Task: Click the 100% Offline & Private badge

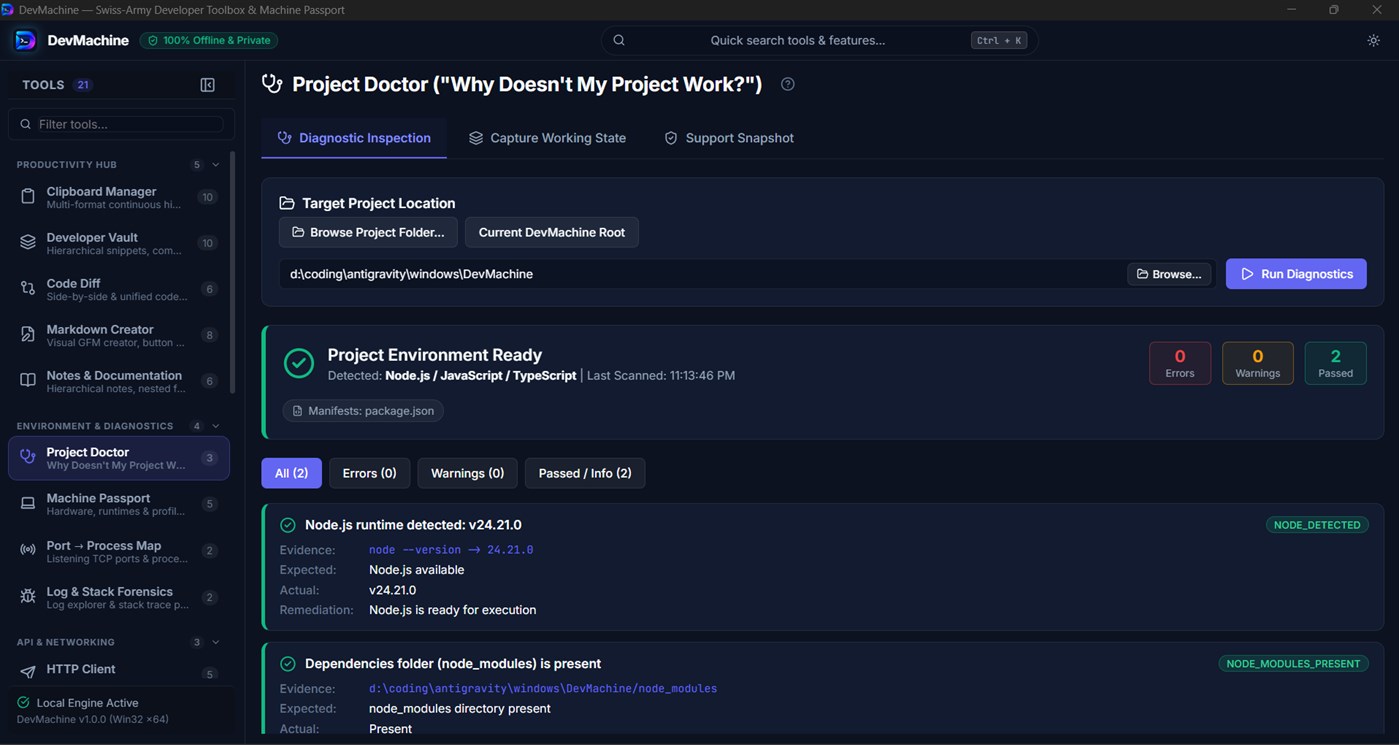Action: click(x=209, y=40)
